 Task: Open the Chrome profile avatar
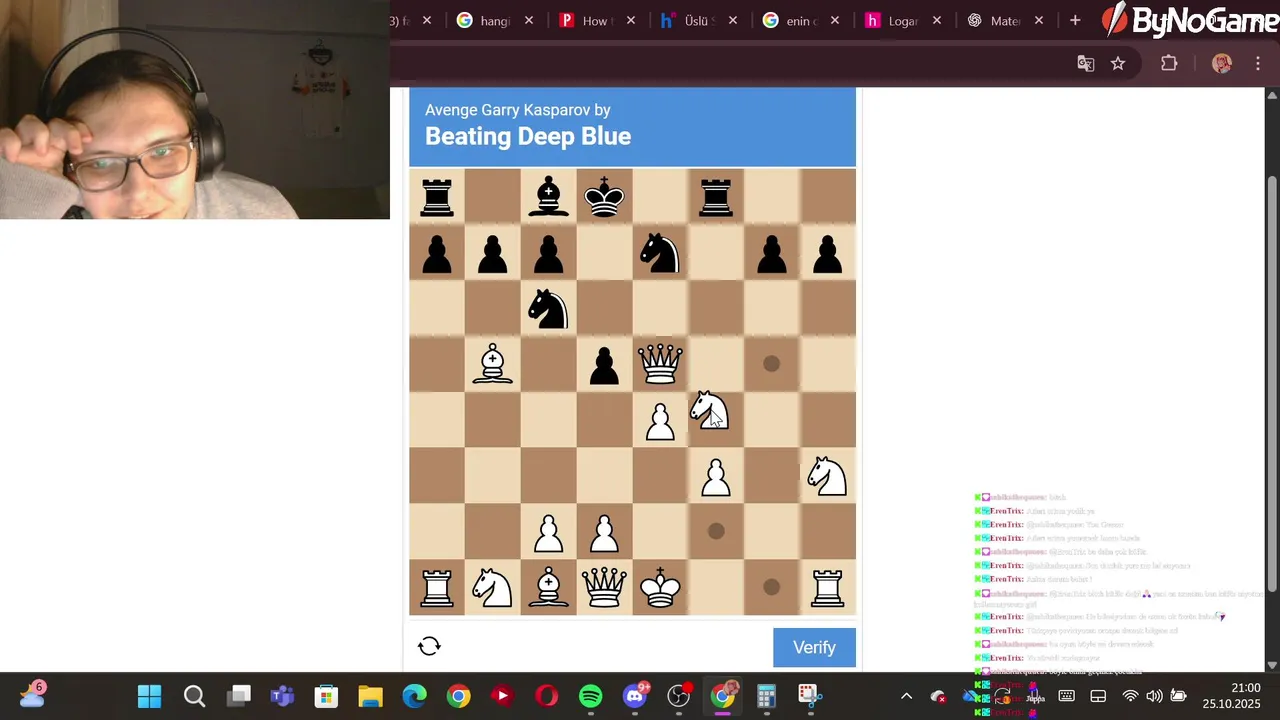pos(1221,63)
